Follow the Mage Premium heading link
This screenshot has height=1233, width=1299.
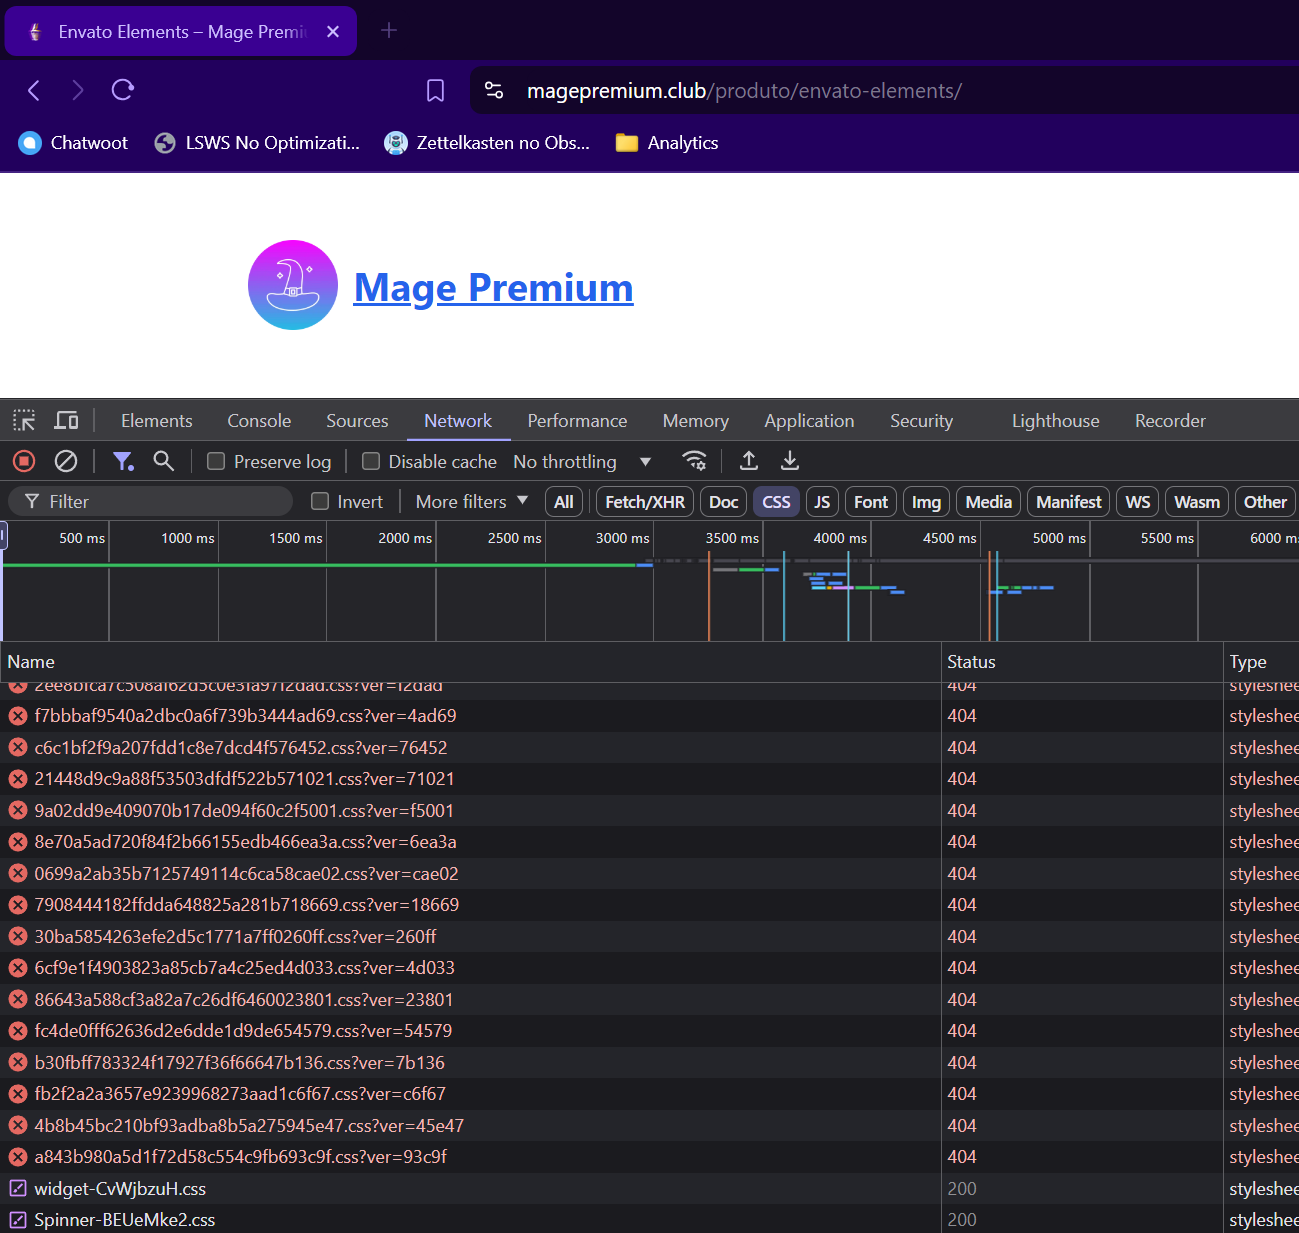494,288
